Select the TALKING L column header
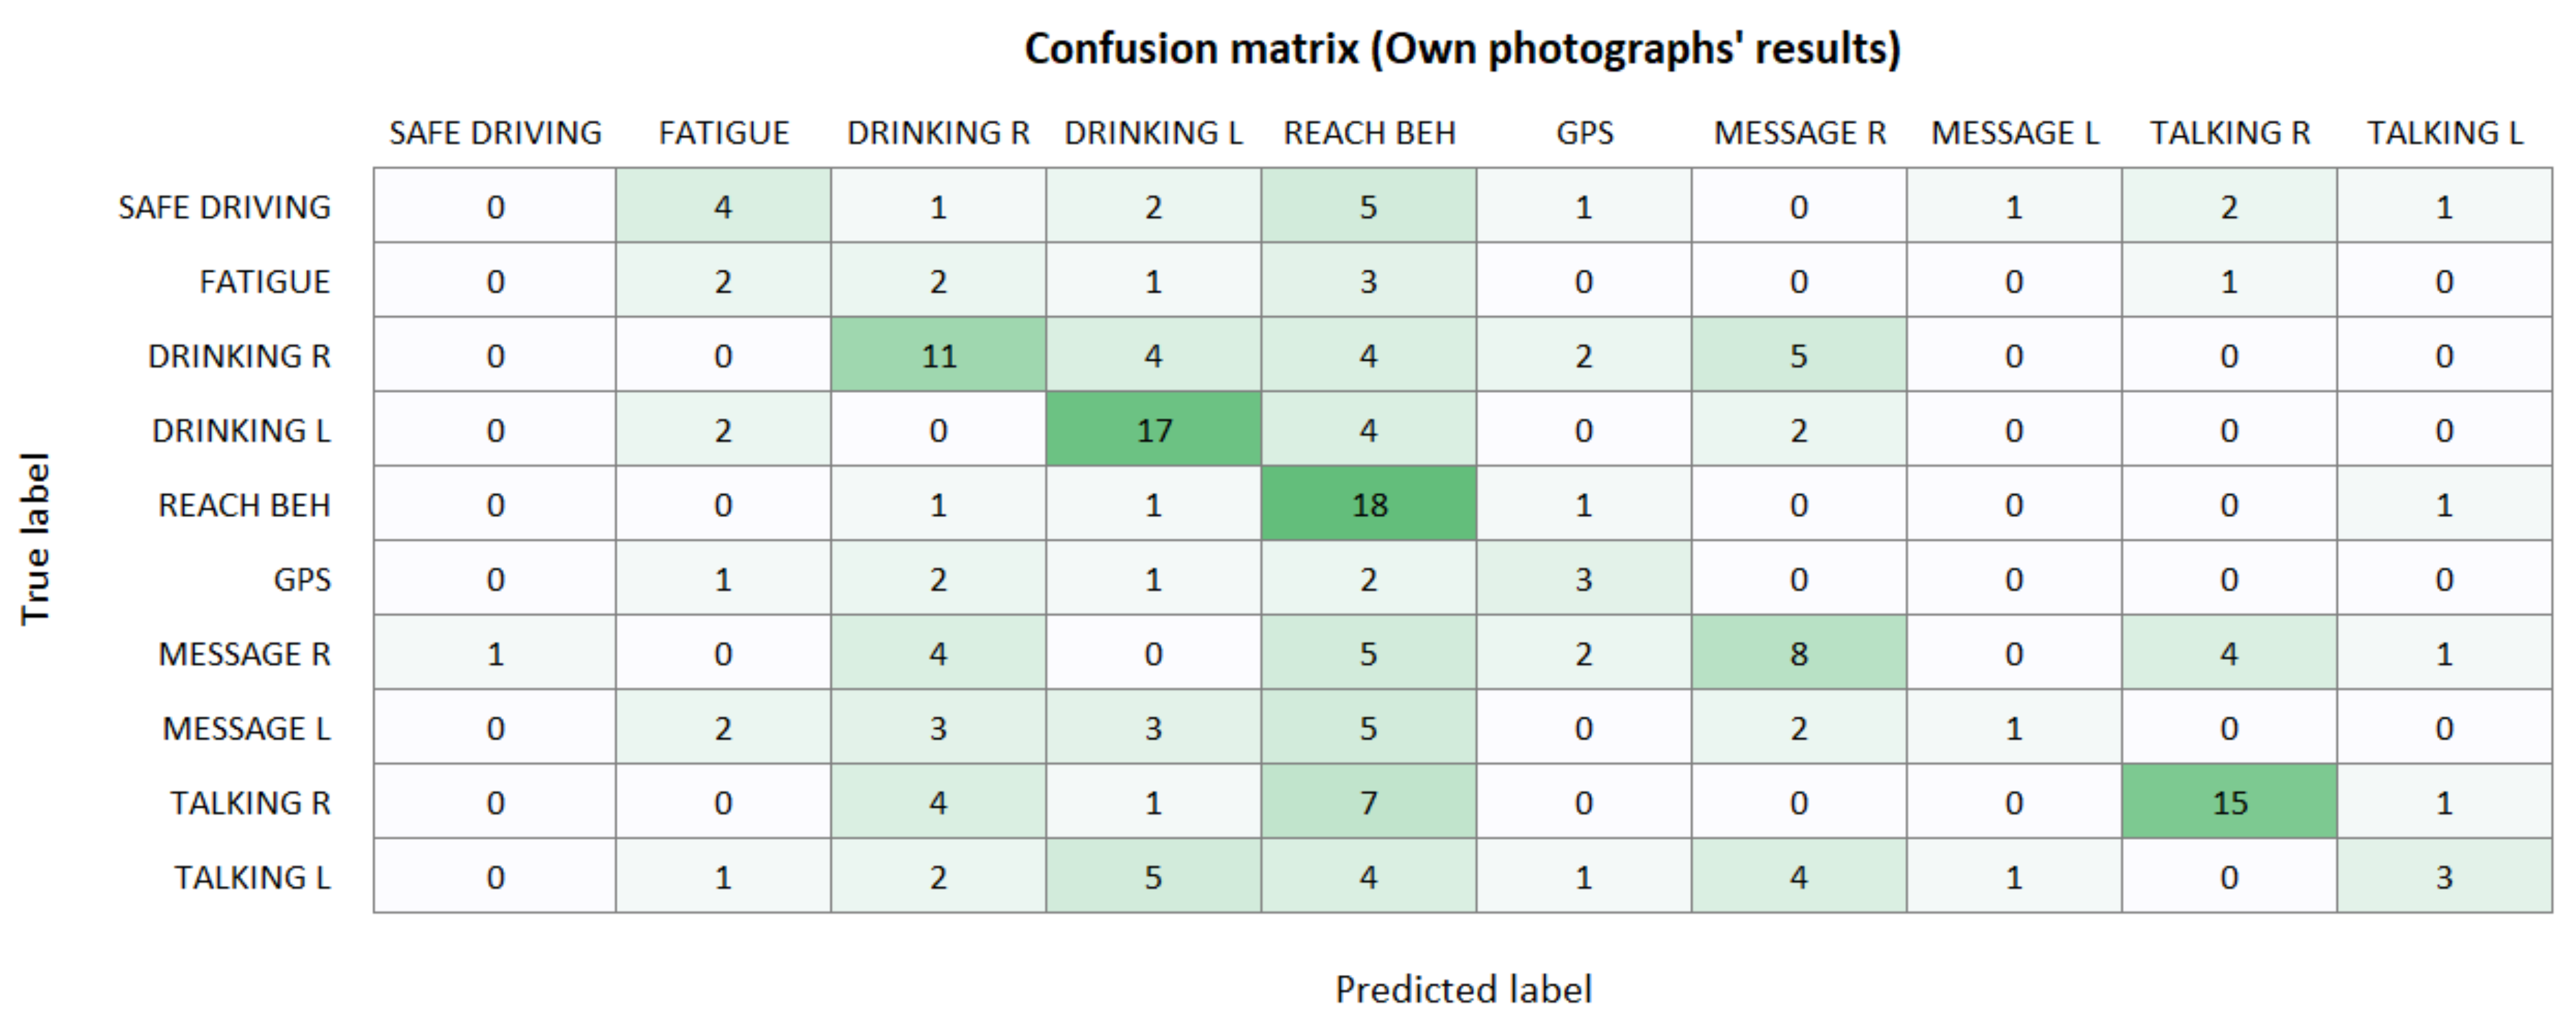The height and width of the screenshot is (1023, 2576). 2444,133
